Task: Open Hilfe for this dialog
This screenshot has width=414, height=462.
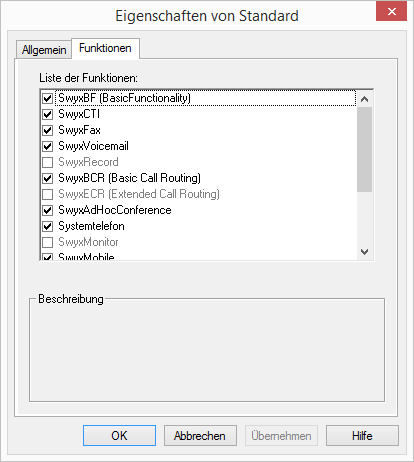Action: tap(362, 436)
